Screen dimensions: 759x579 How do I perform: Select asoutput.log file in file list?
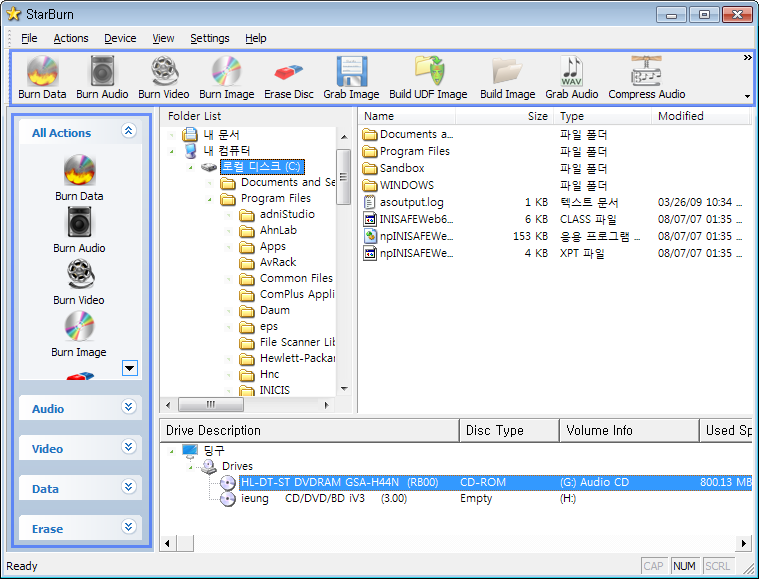(411, 202)
